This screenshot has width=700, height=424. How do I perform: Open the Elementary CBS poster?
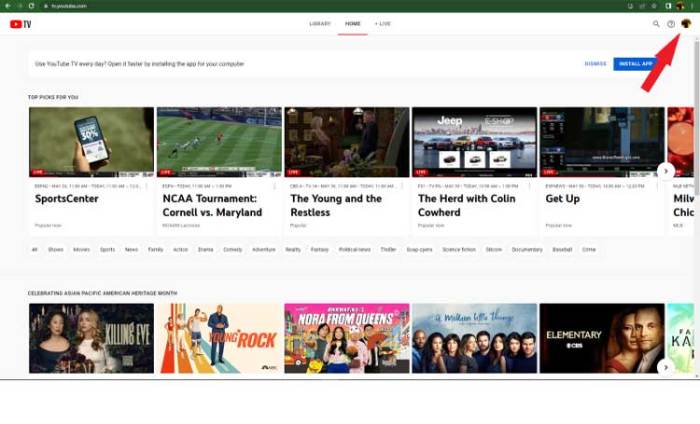pos(602,338)
